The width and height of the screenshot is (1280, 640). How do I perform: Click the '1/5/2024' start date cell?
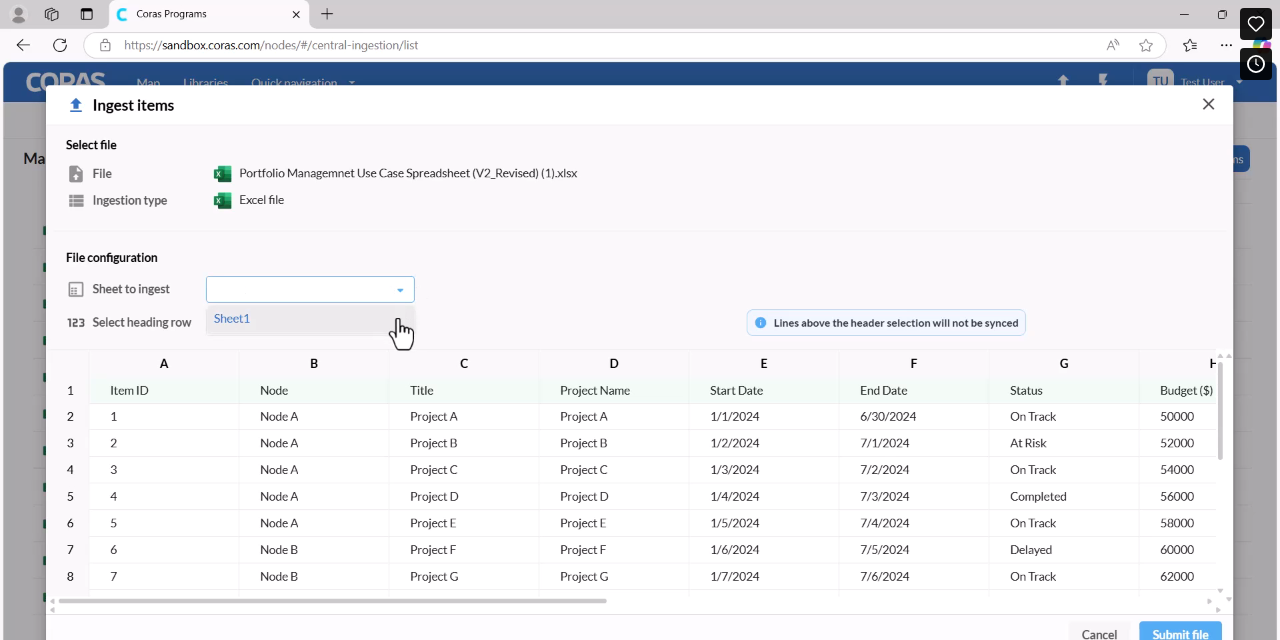coord(764,523)
